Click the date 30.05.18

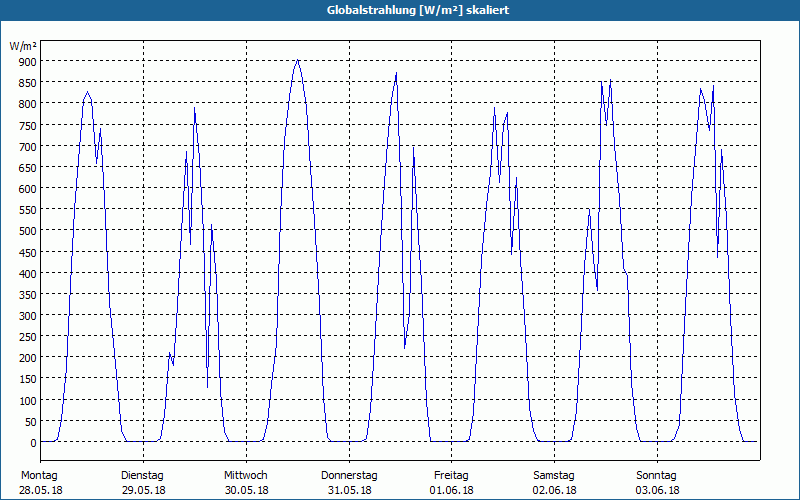(246, 490)
